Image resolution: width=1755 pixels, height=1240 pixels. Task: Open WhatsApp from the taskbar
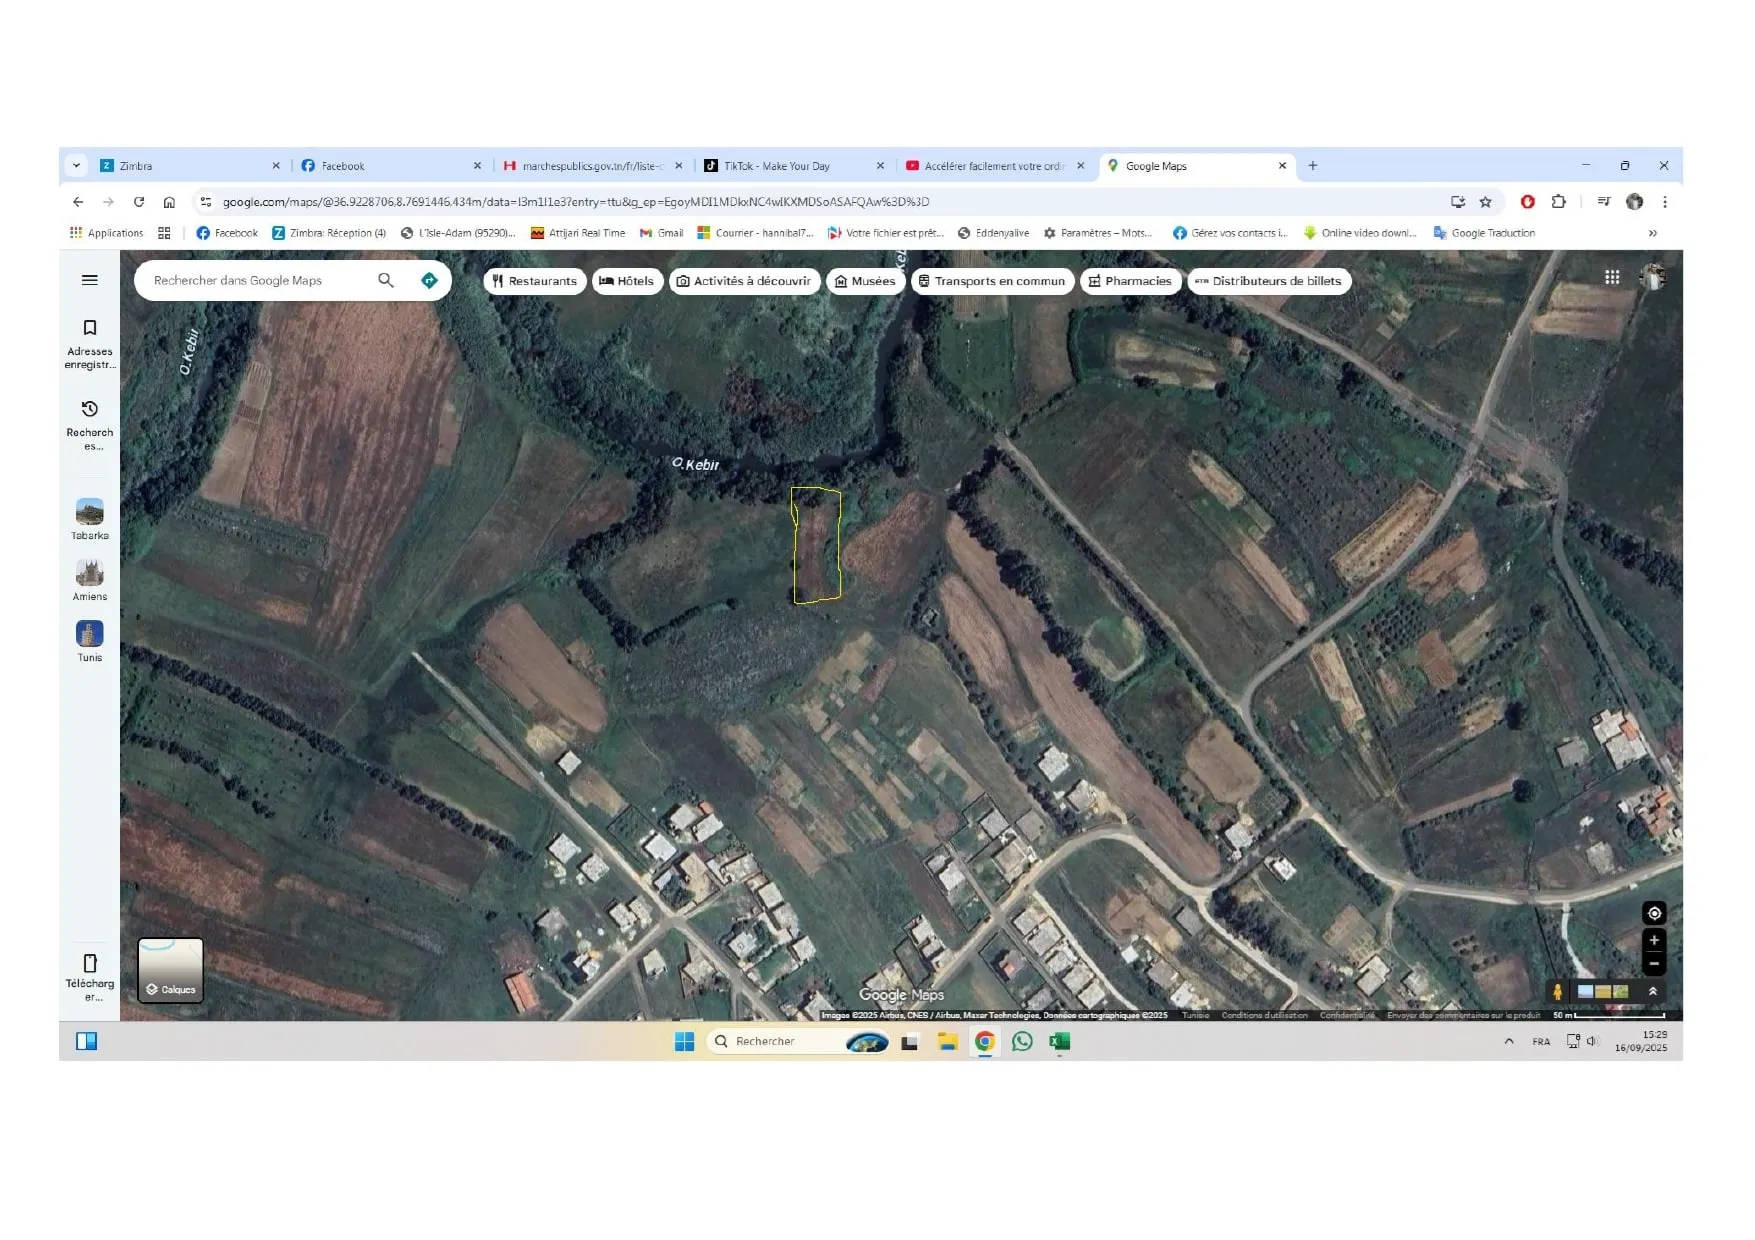pos(1022,1042)
